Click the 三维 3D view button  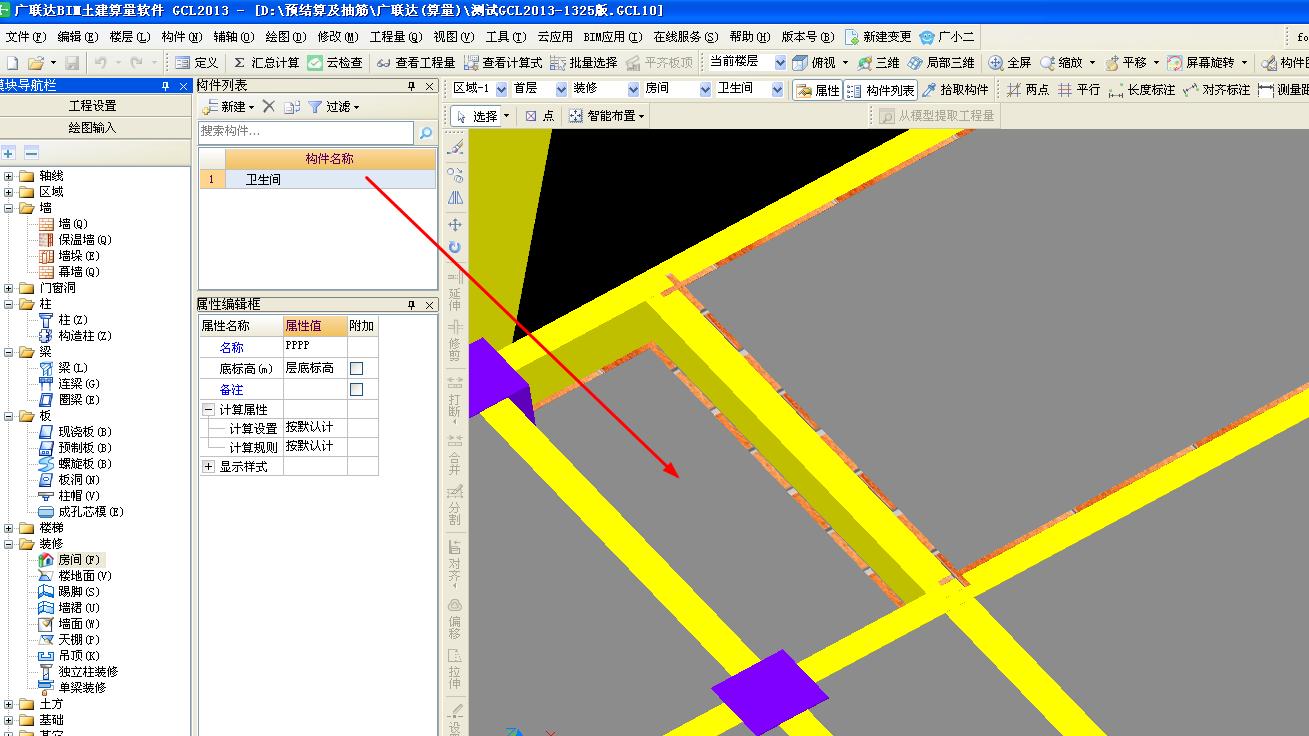879,63
